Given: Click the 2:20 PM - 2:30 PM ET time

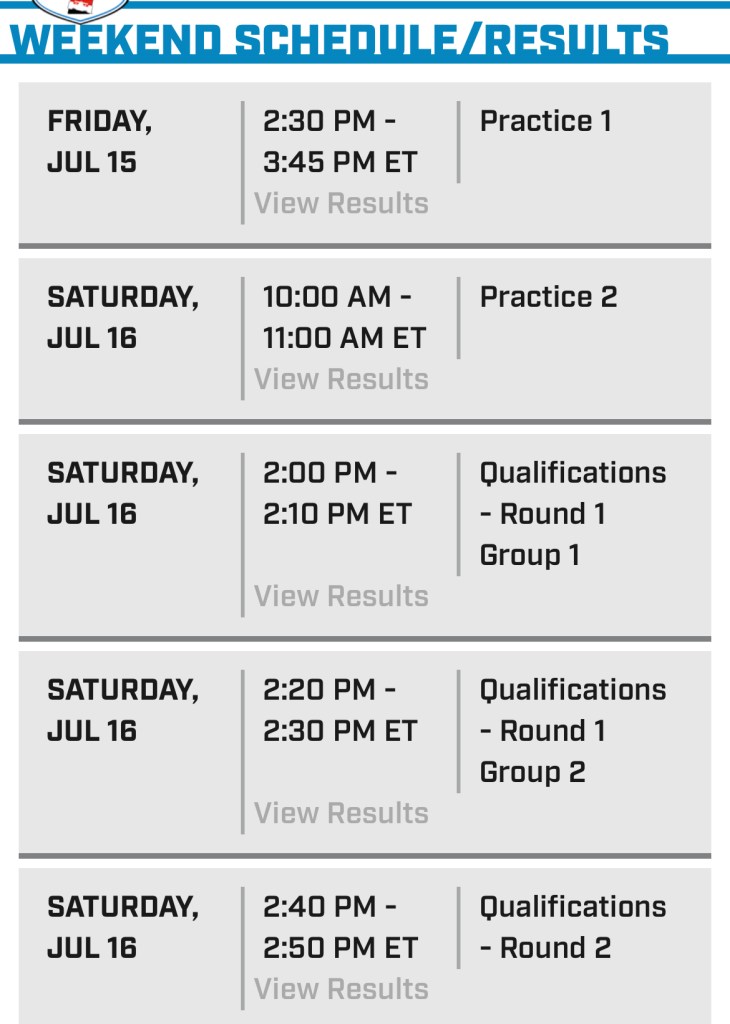Looking at the screenshot, I should point(339,710).
